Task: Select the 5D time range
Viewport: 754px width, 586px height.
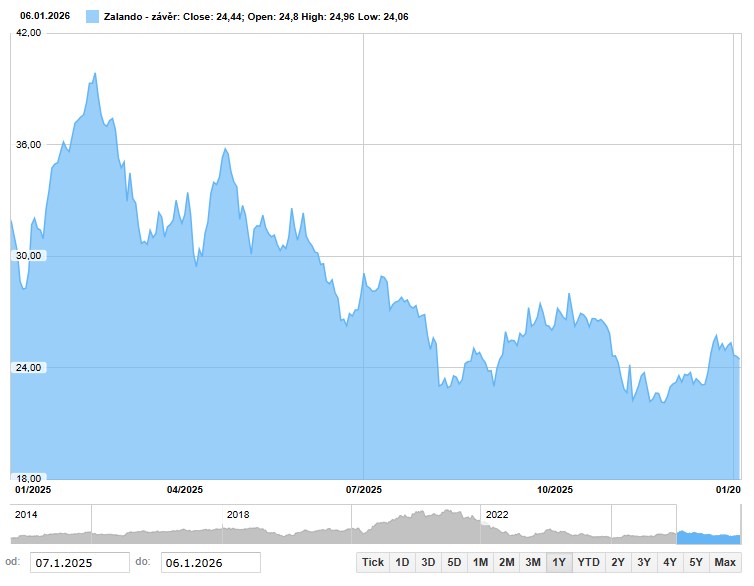Action: click(454, 562)
